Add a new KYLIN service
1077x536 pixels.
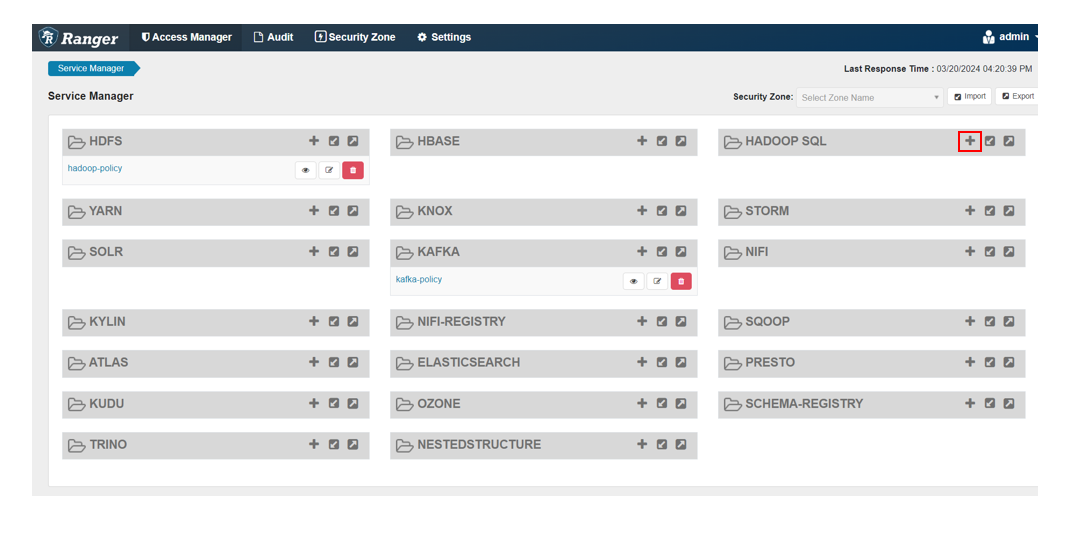coord(314,321)
